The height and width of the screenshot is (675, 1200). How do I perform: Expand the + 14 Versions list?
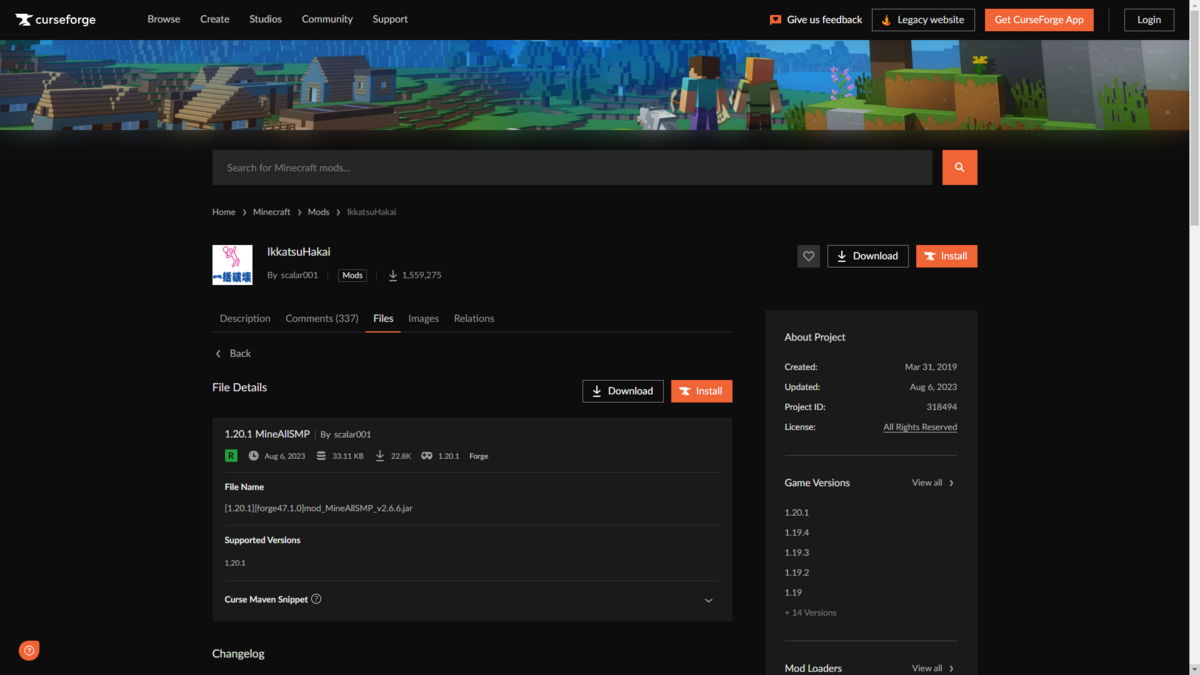(811, 612)
